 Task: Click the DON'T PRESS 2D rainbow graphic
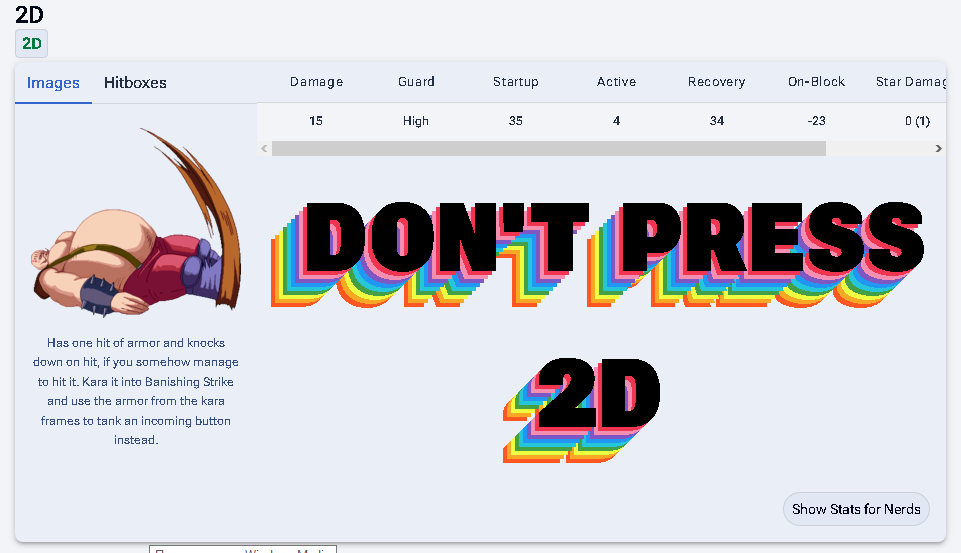[x=598, y=331]
